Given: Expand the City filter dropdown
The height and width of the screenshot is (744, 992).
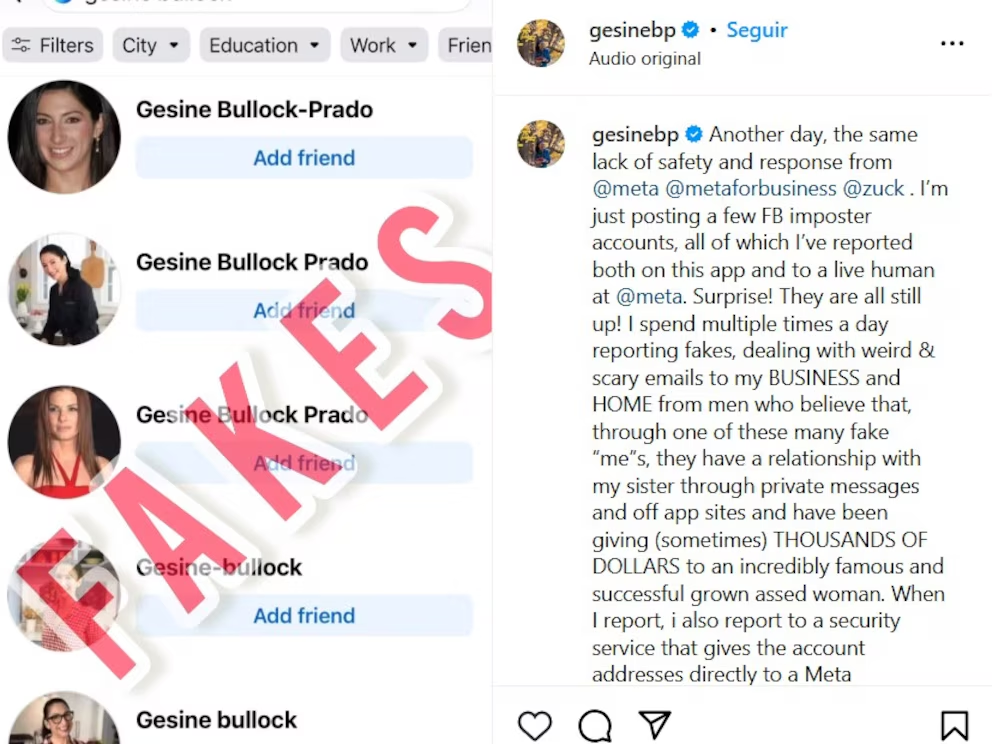Looking at the screenshot, I should point(150,45).
